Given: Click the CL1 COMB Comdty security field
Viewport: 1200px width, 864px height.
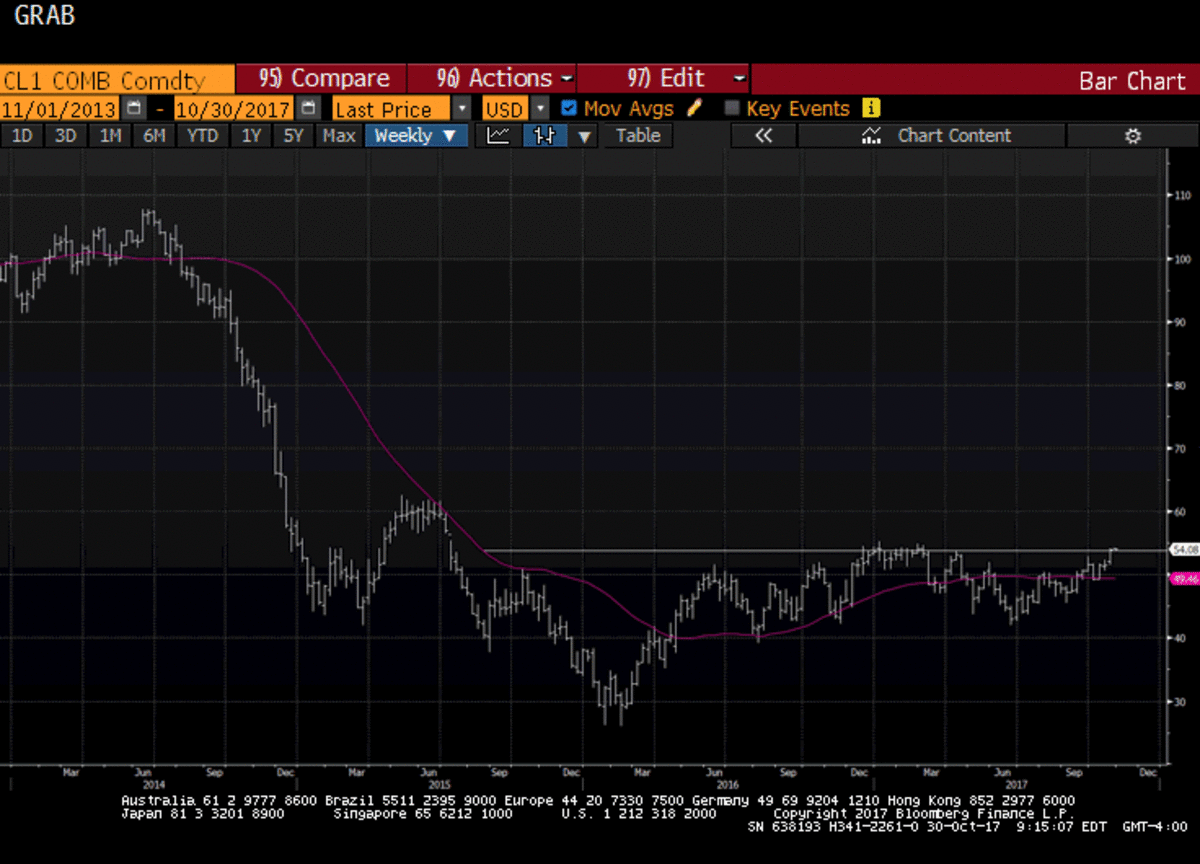Looking at the screenshot, I should pyautogui.click(x=116, y=79).
